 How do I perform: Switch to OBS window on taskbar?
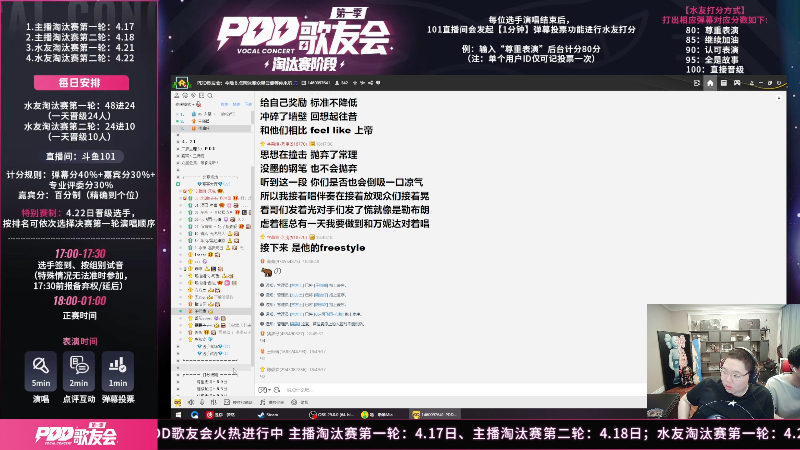point(332,415)
